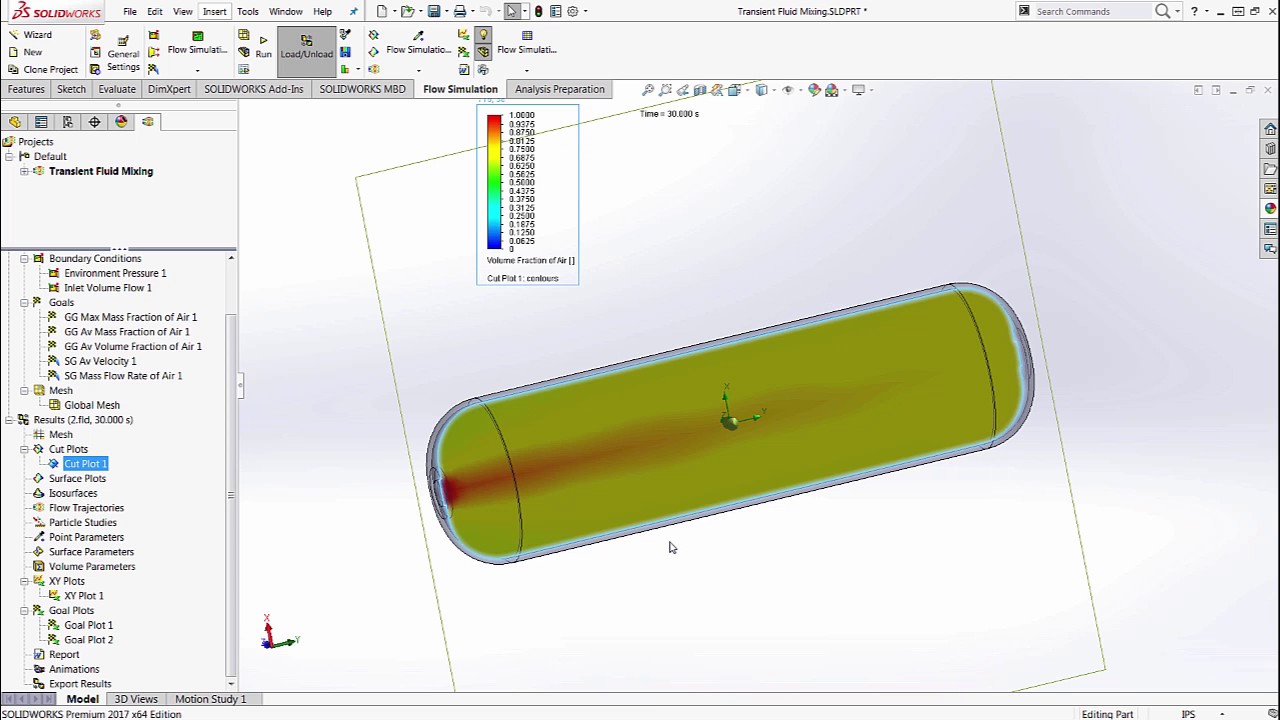The image size is (1280, 720).
Task: Click the color legend bar of the cut plot
Action: [x=494, y=181]
